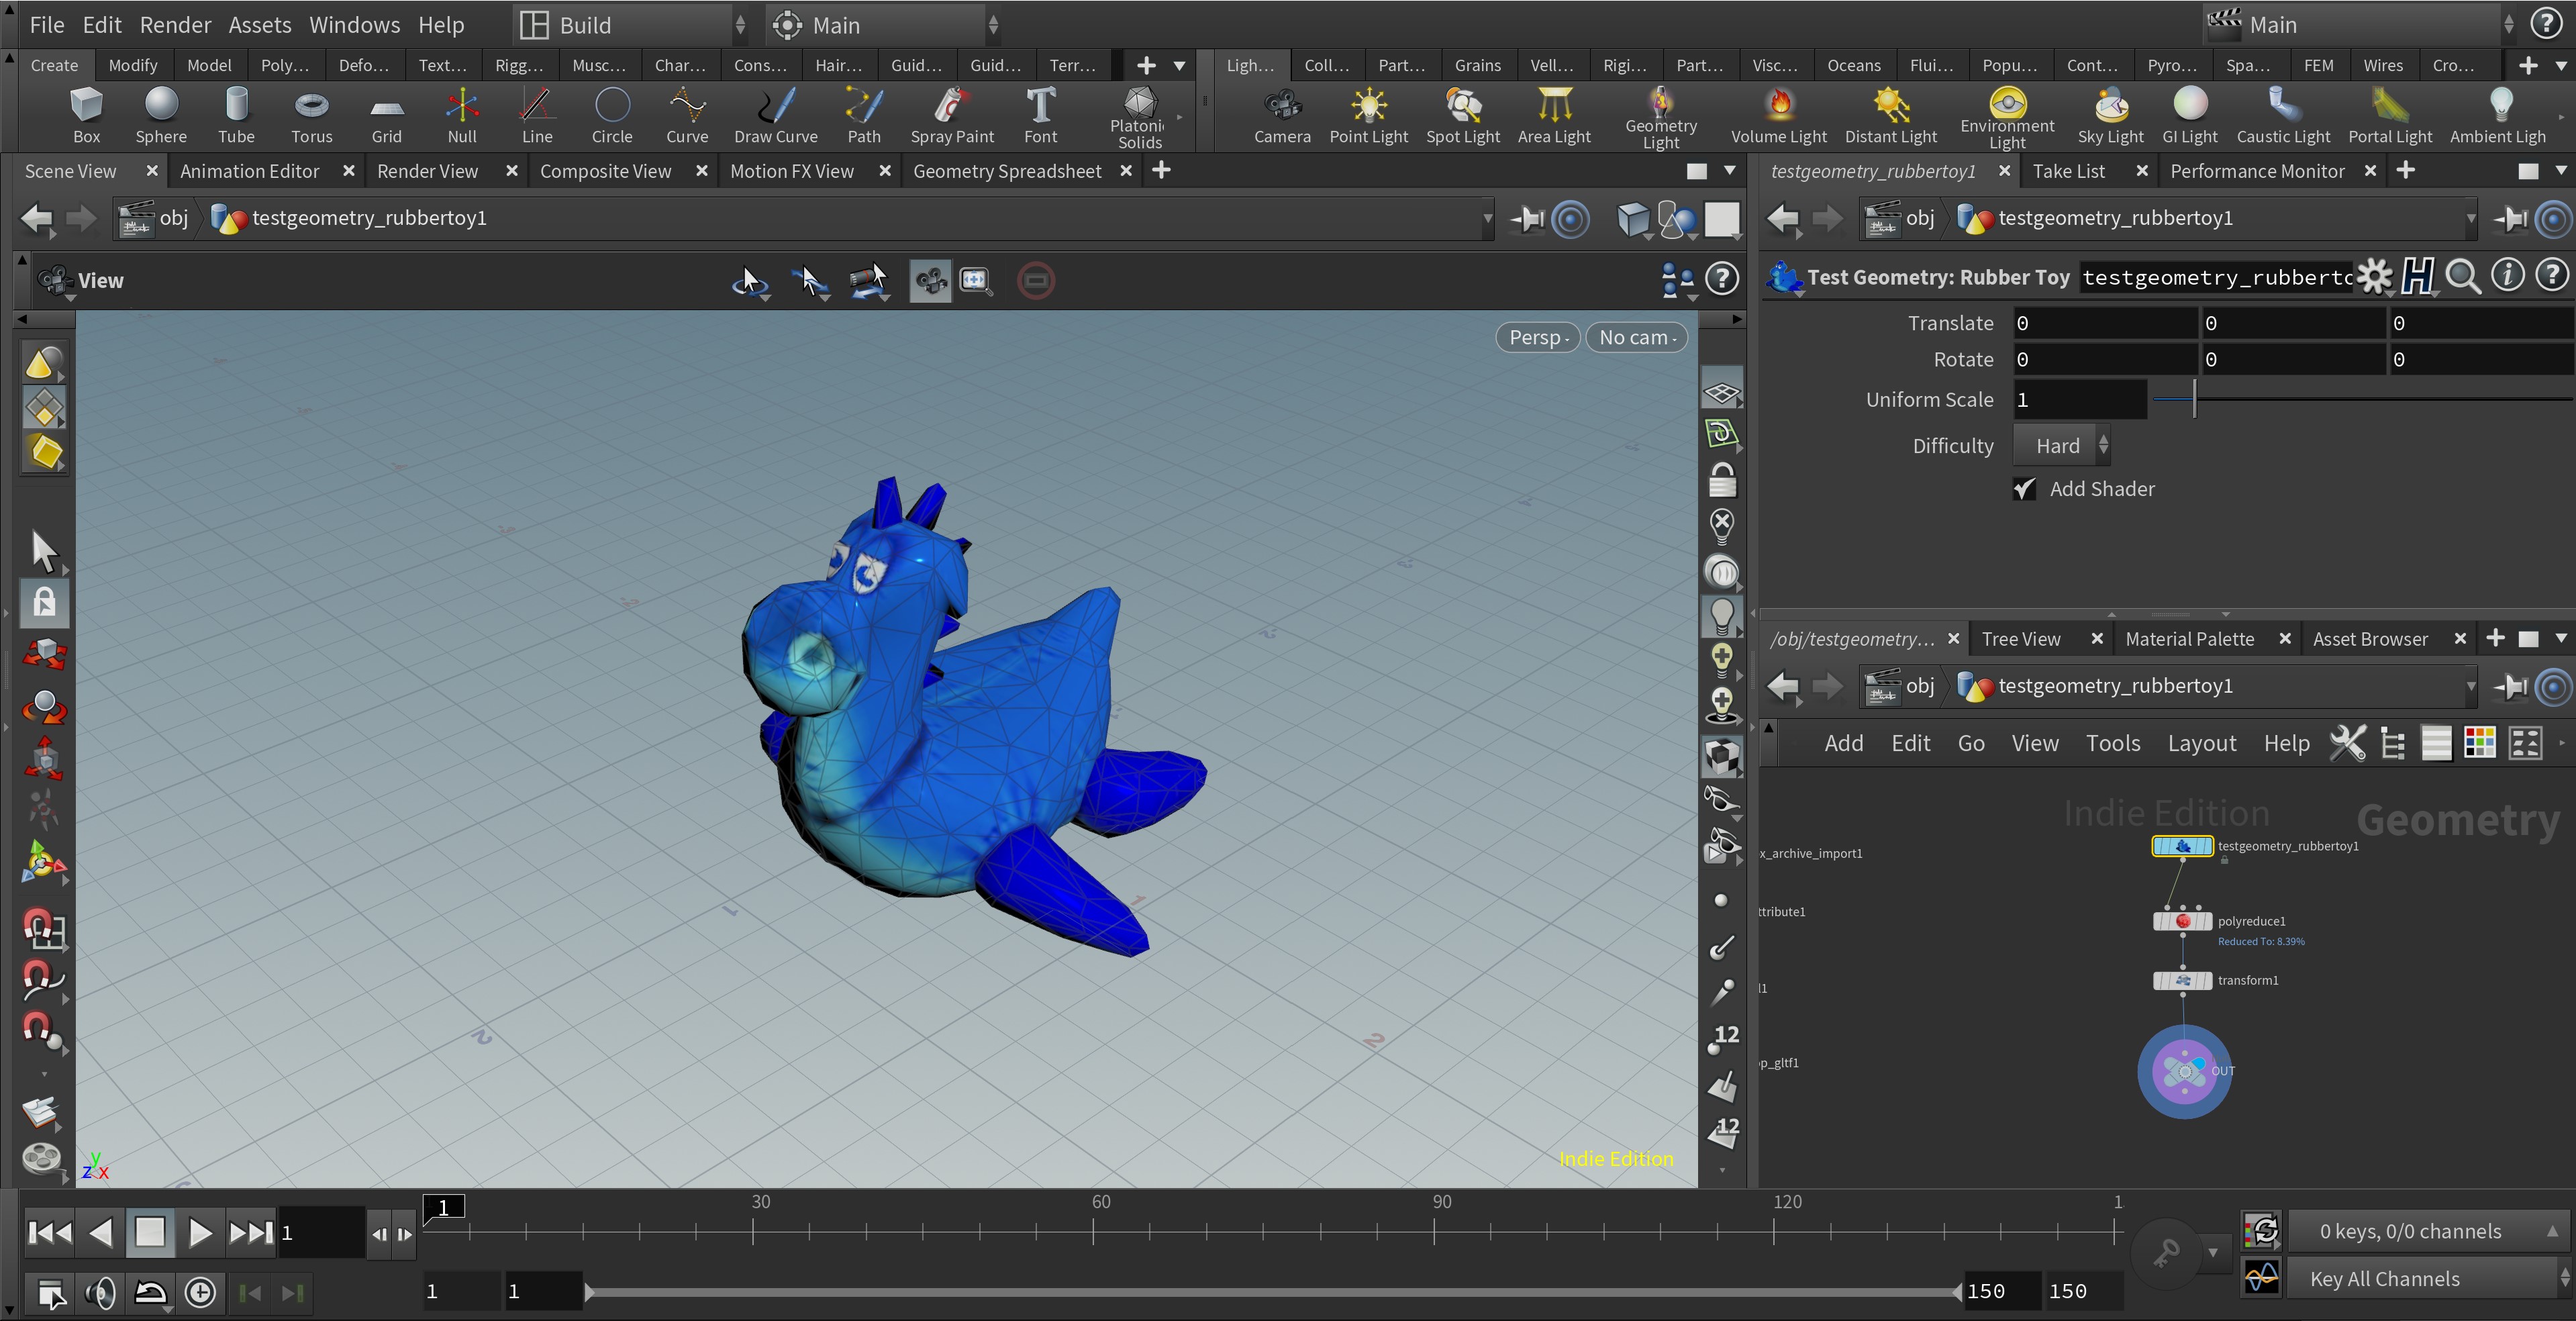This screenshot has width=2576, height=1321.
Task: Select the Draw Curve tool
Action: (x=775, y=114)
